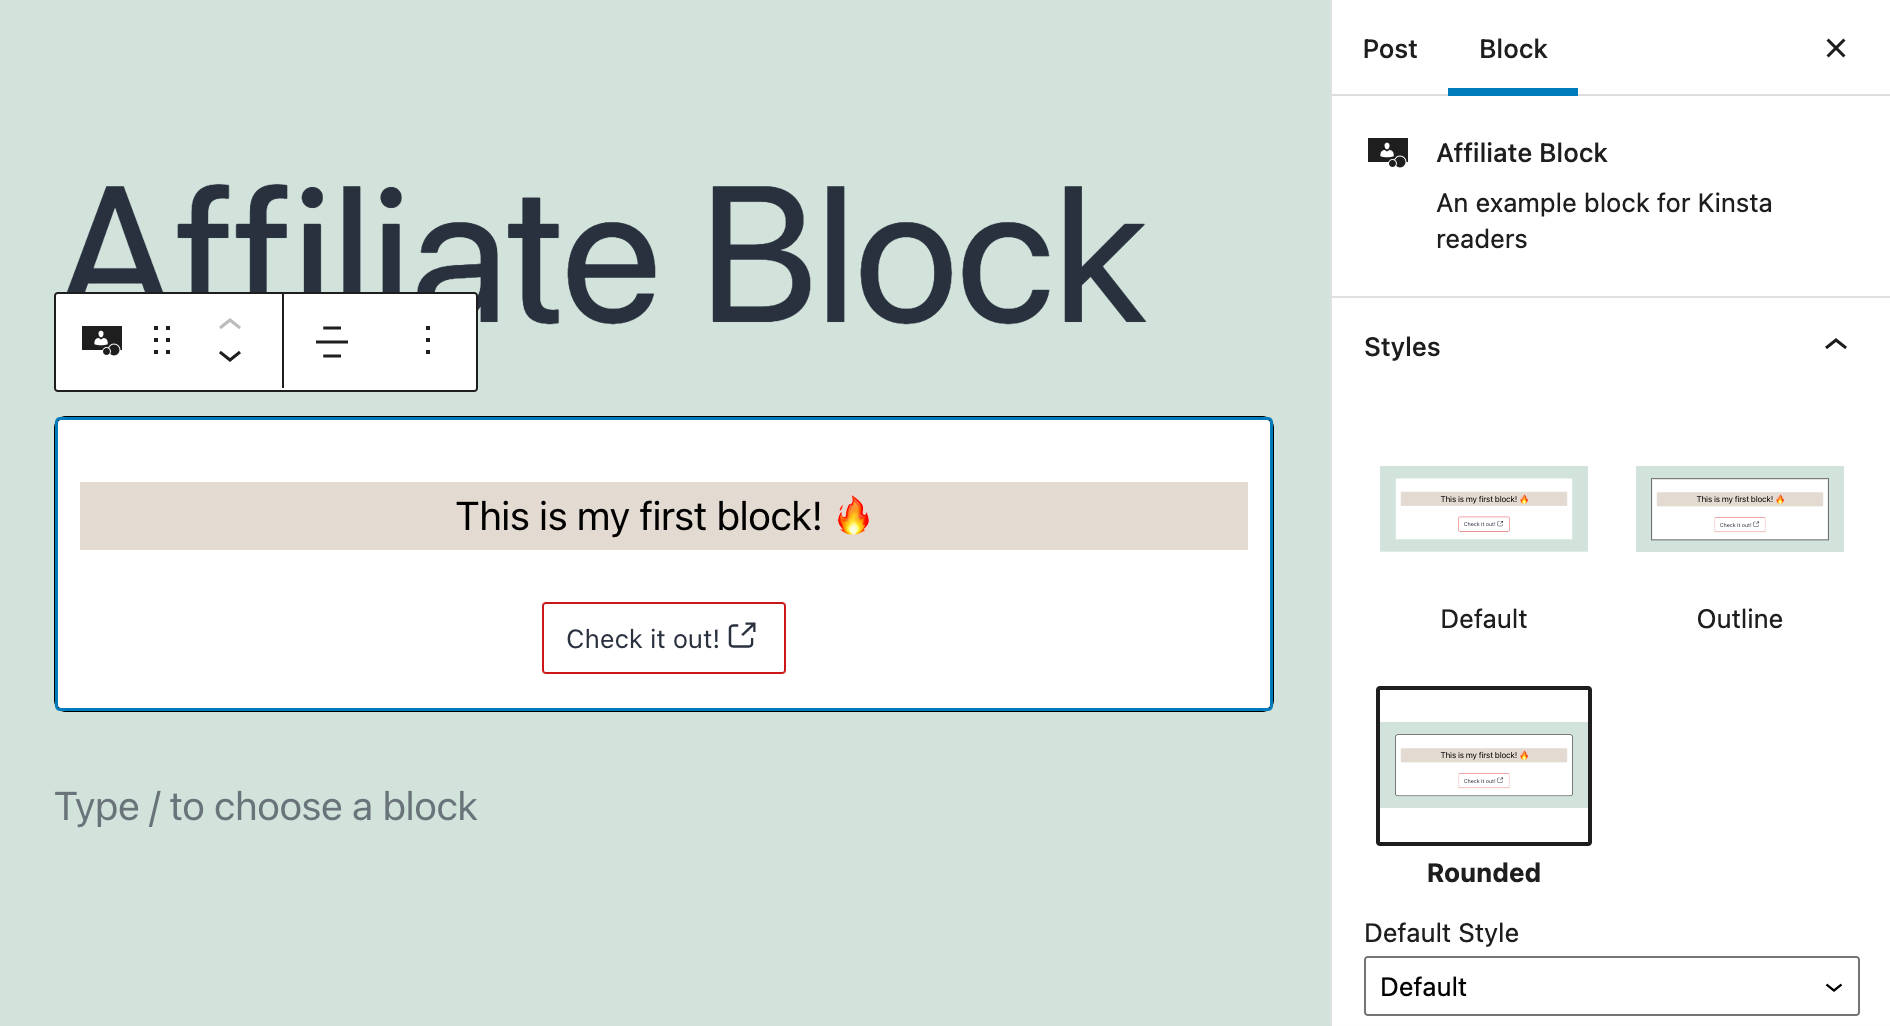Switch to the Block tab
Screen dimensions: 1890x1026
coord(1512,49)
